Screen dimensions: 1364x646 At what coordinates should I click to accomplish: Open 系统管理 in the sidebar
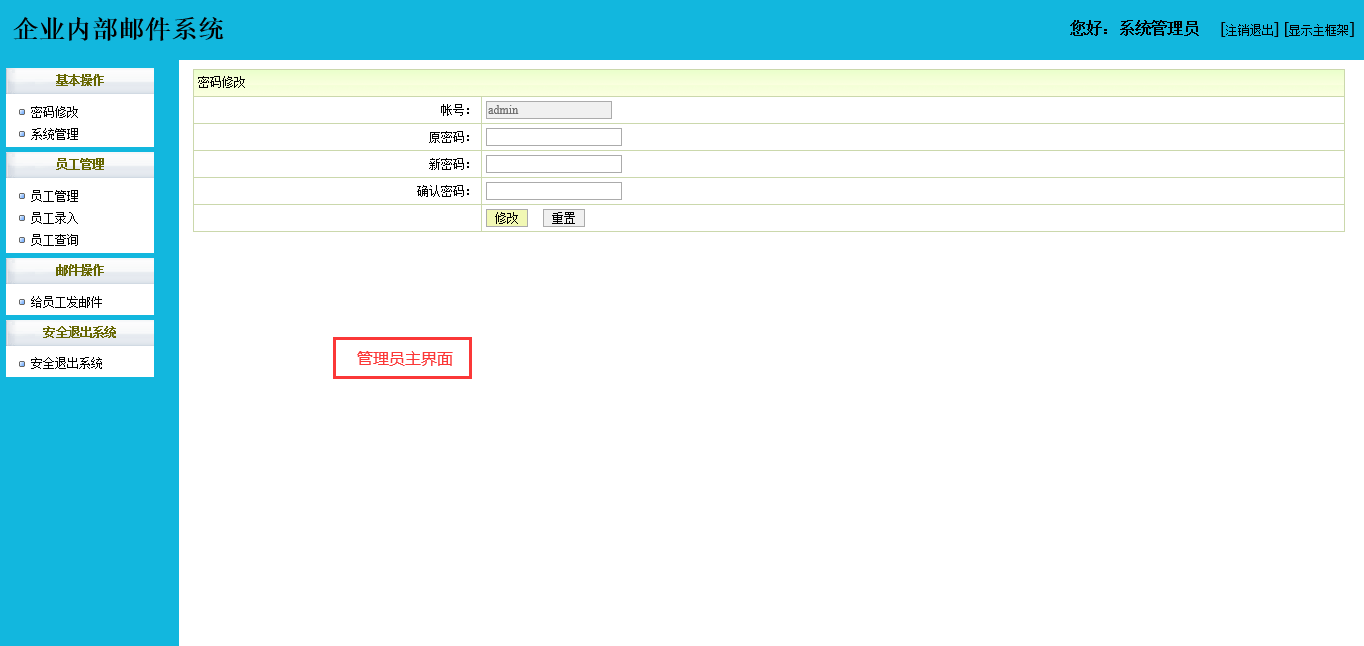[x=54, y=134]
